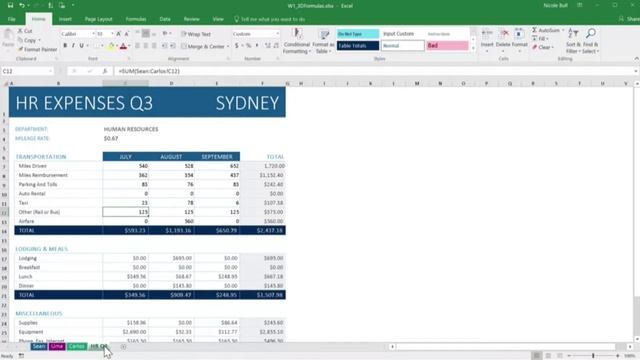Click the zoom slider in status bar
640x360 pixels.
tap(593, 356)
